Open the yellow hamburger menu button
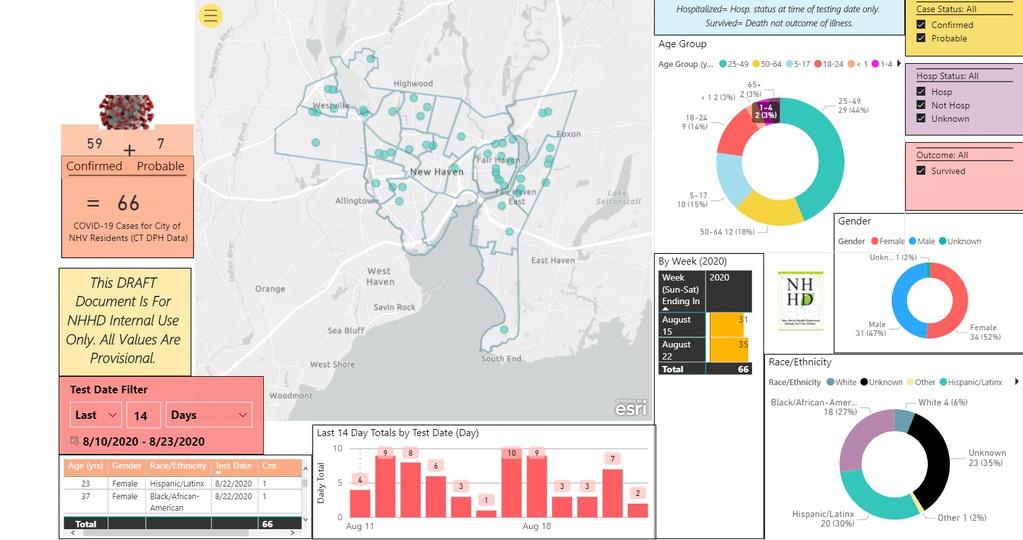The width and height of the screenshot is (1023, 540). pyautogui.click(x=211, y=15)
